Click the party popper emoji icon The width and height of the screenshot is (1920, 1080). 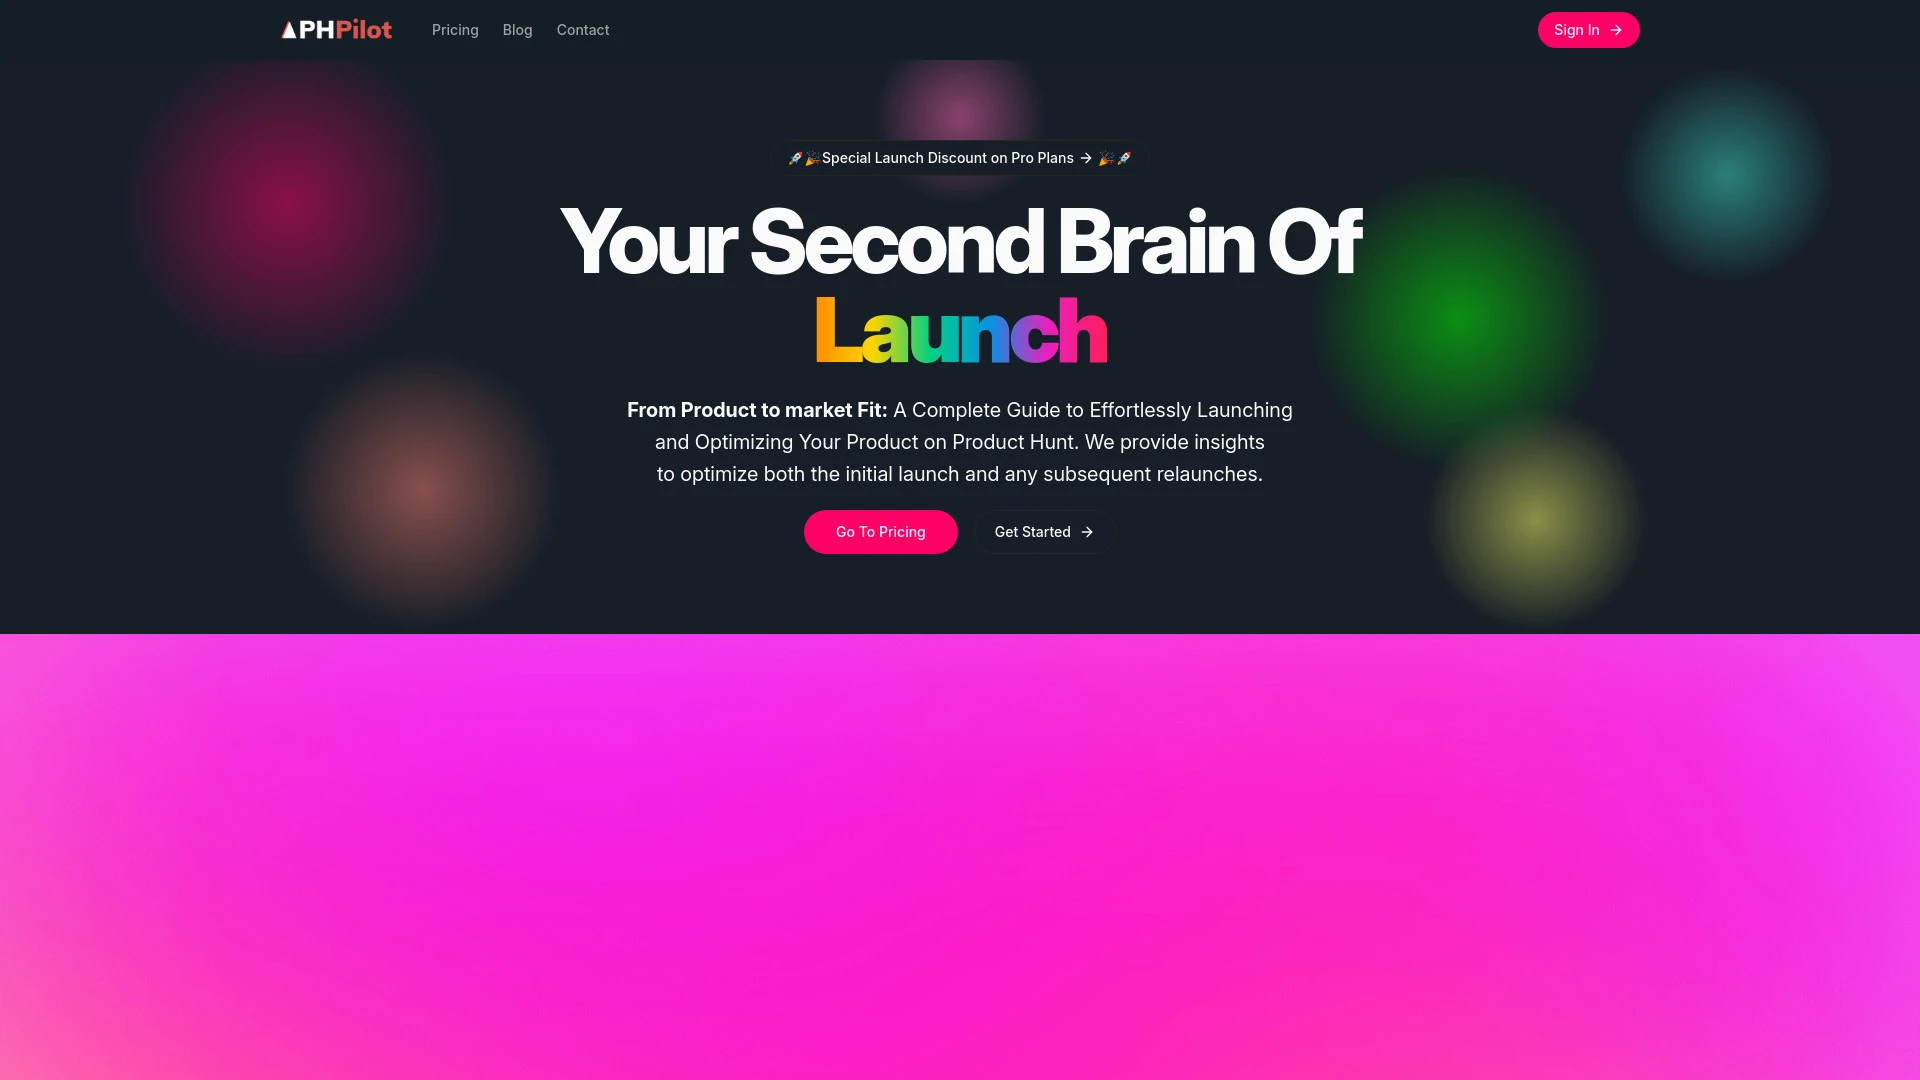click(x=812, y=158)
